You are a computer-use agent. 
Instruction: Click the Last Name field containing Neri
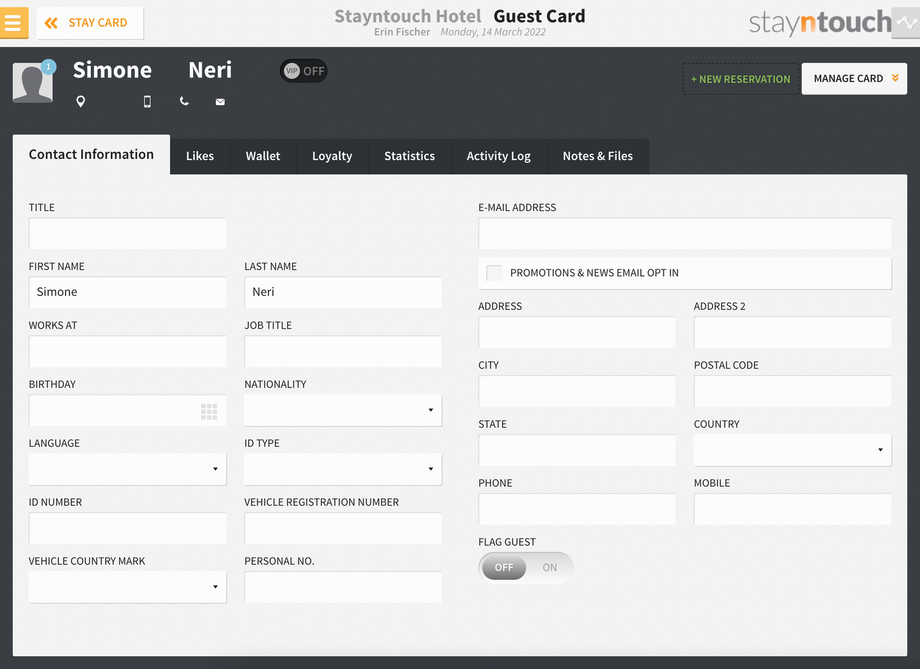343,292
